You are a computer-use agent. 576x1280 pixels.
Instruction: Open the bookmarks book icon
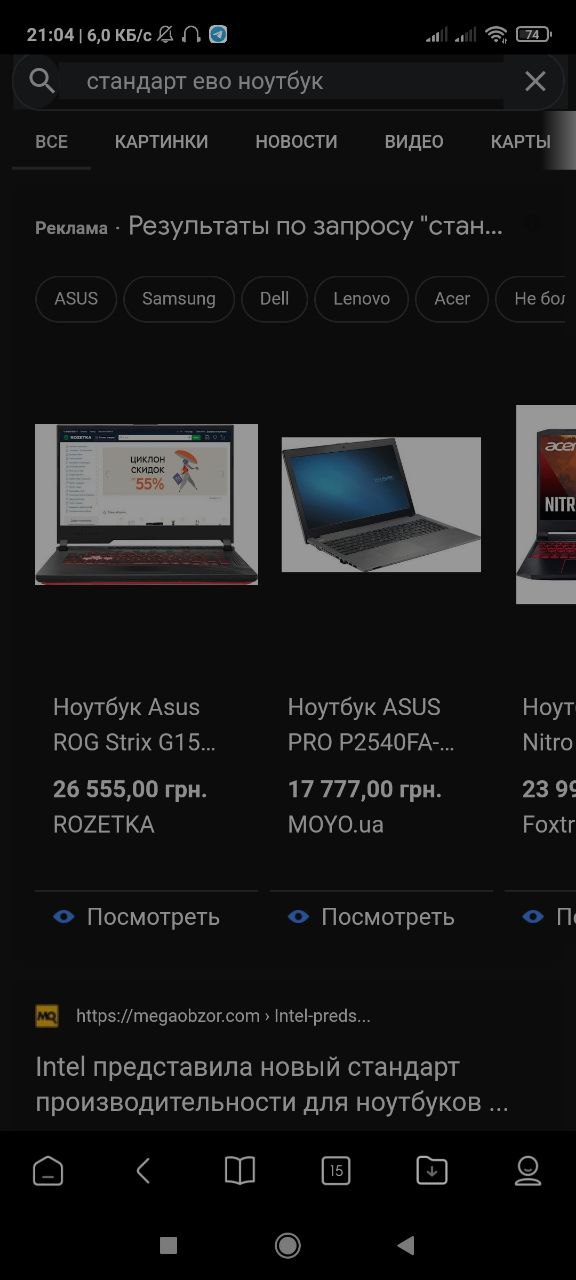240,1170
